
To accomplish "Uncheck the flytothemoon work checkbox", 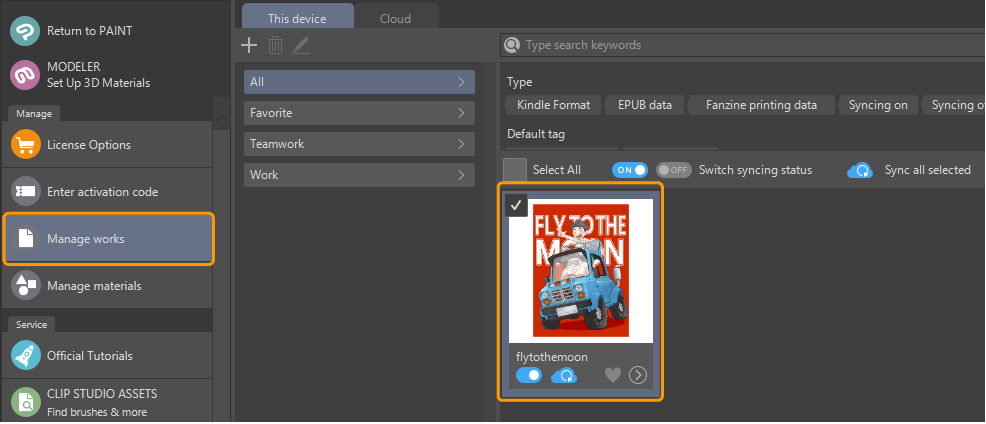I will click(x=516, y=205).
